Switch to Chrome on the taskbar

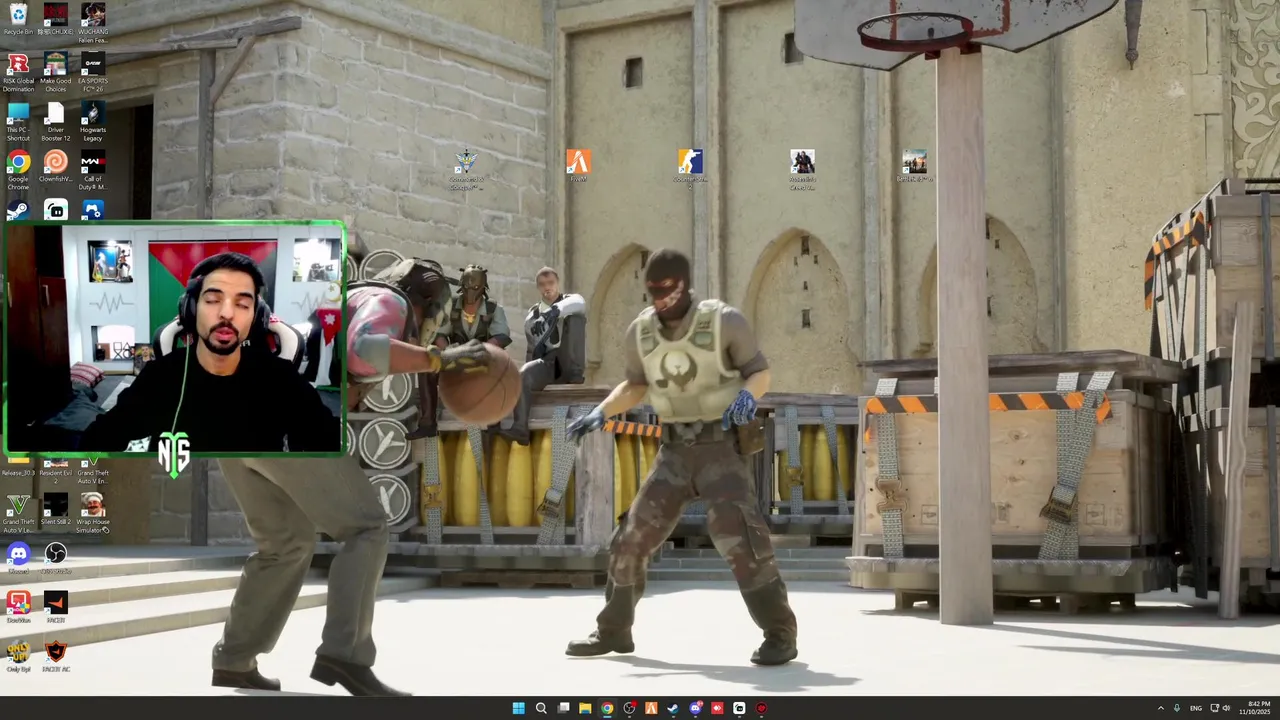tap(607, 708)
